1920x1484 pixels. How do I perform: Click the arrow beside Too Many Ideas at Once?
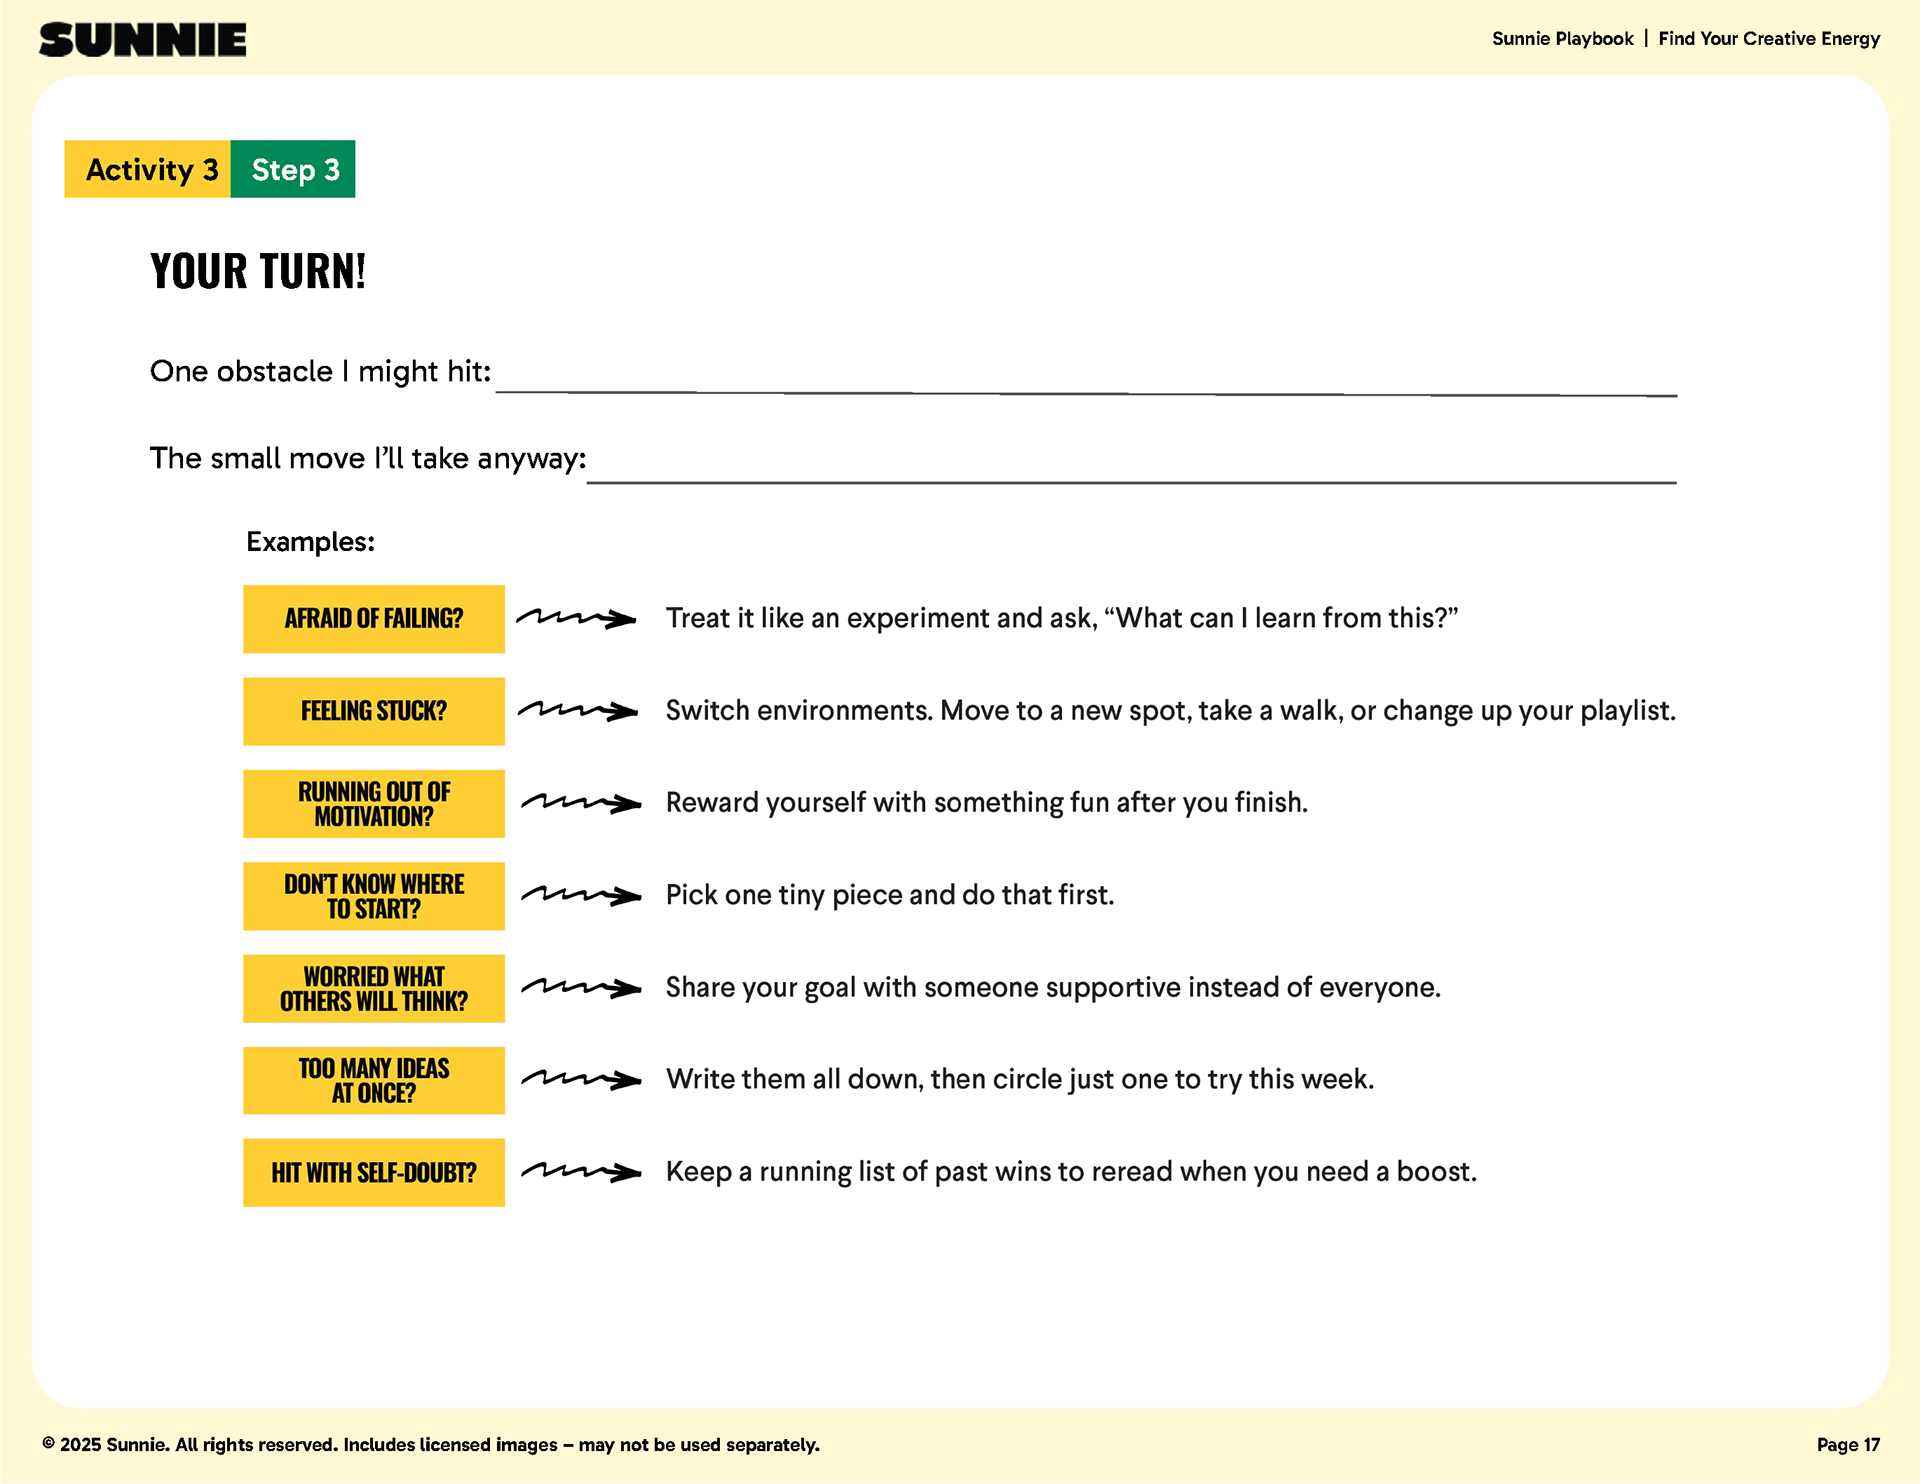pos(580,1079)
